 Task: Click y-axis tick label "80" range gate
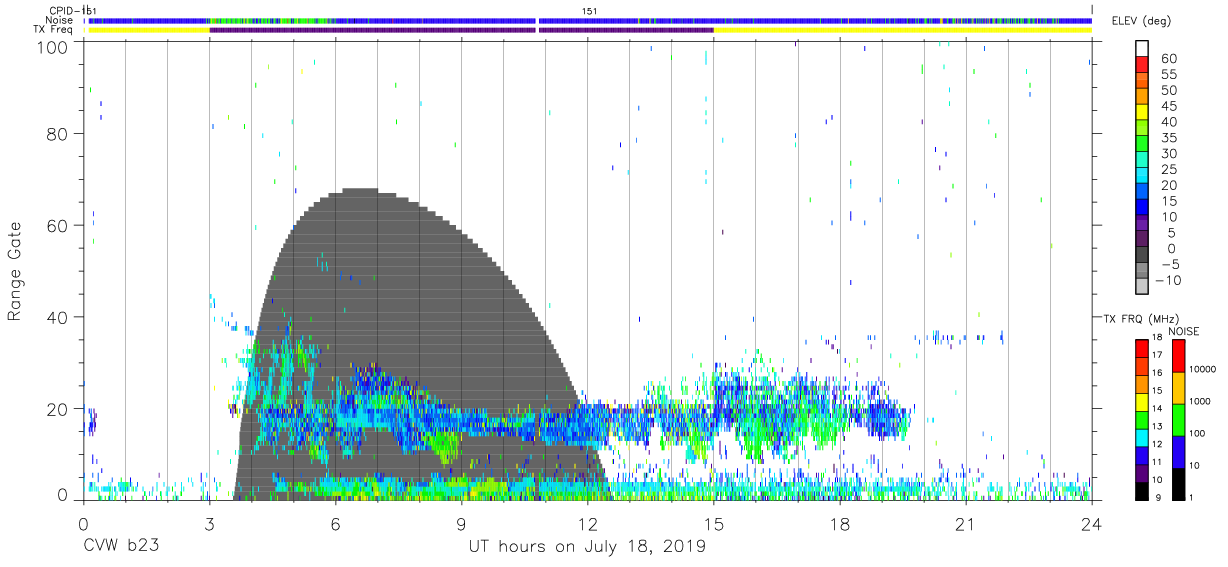60,133
